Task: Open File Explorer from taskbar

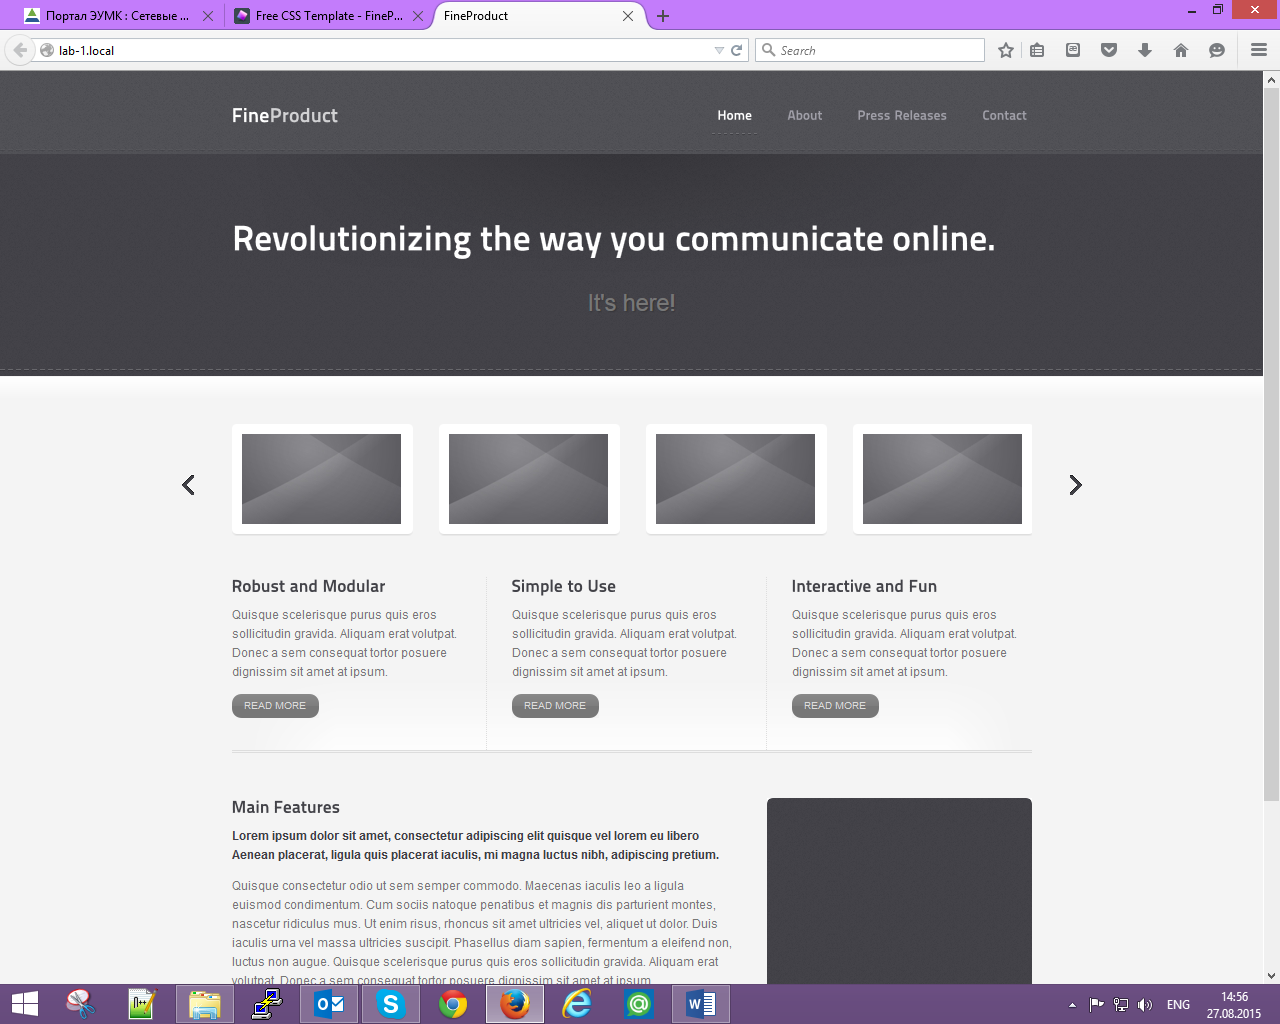Action: click(x=204, y=1004)
